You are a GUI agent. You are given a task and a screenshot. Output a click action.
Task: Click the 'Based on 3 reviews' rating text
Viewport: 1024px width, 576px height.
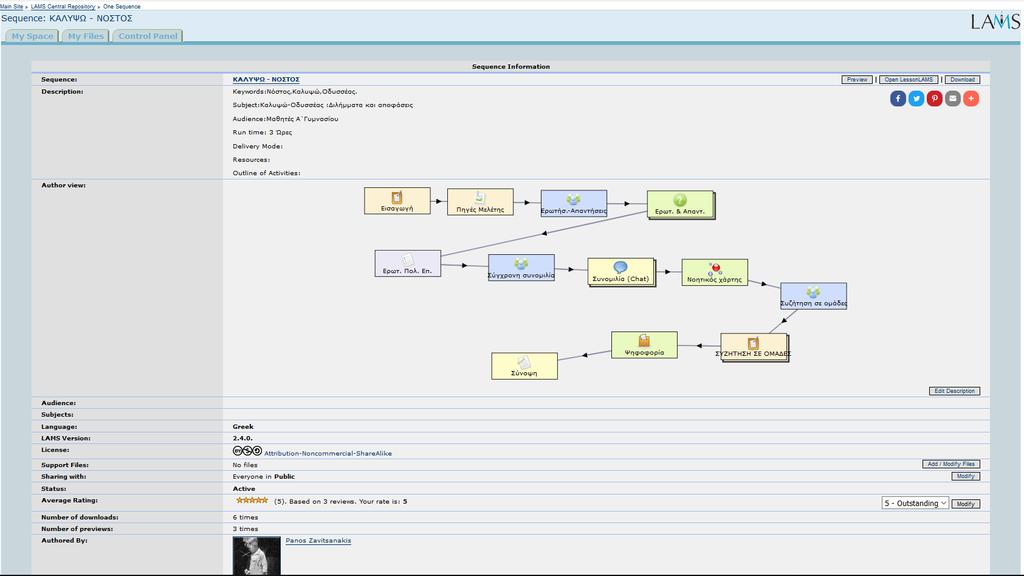pyautogui.click(x=322, y=502)
